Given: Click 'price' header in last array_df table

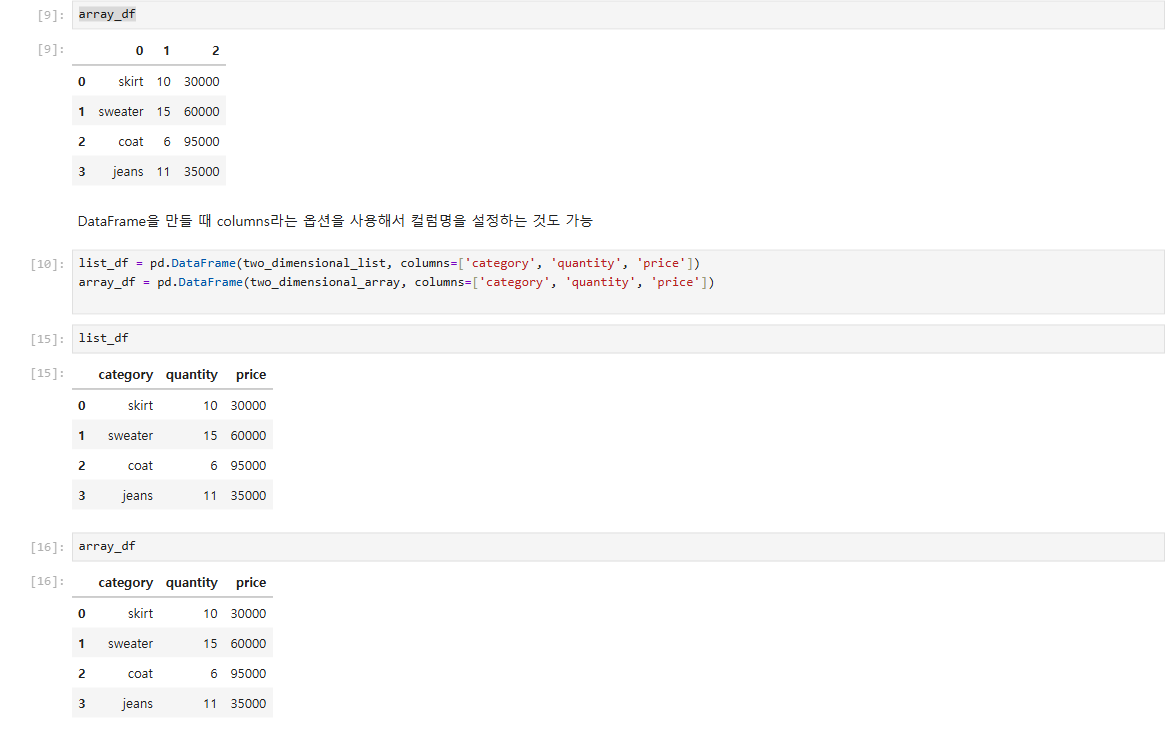Looking at the screenshot, I should tap(251, 582).
